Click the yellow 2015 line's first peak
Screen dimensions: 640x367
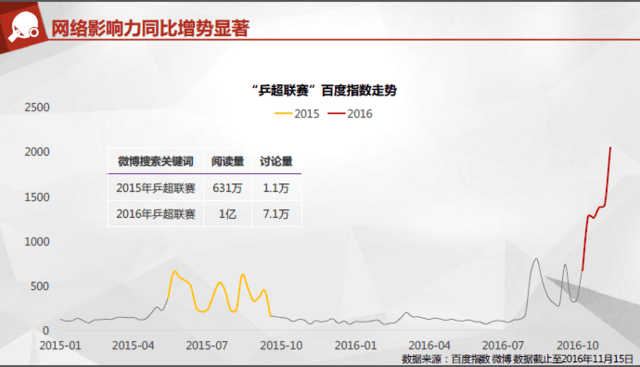tap(175, 271)
